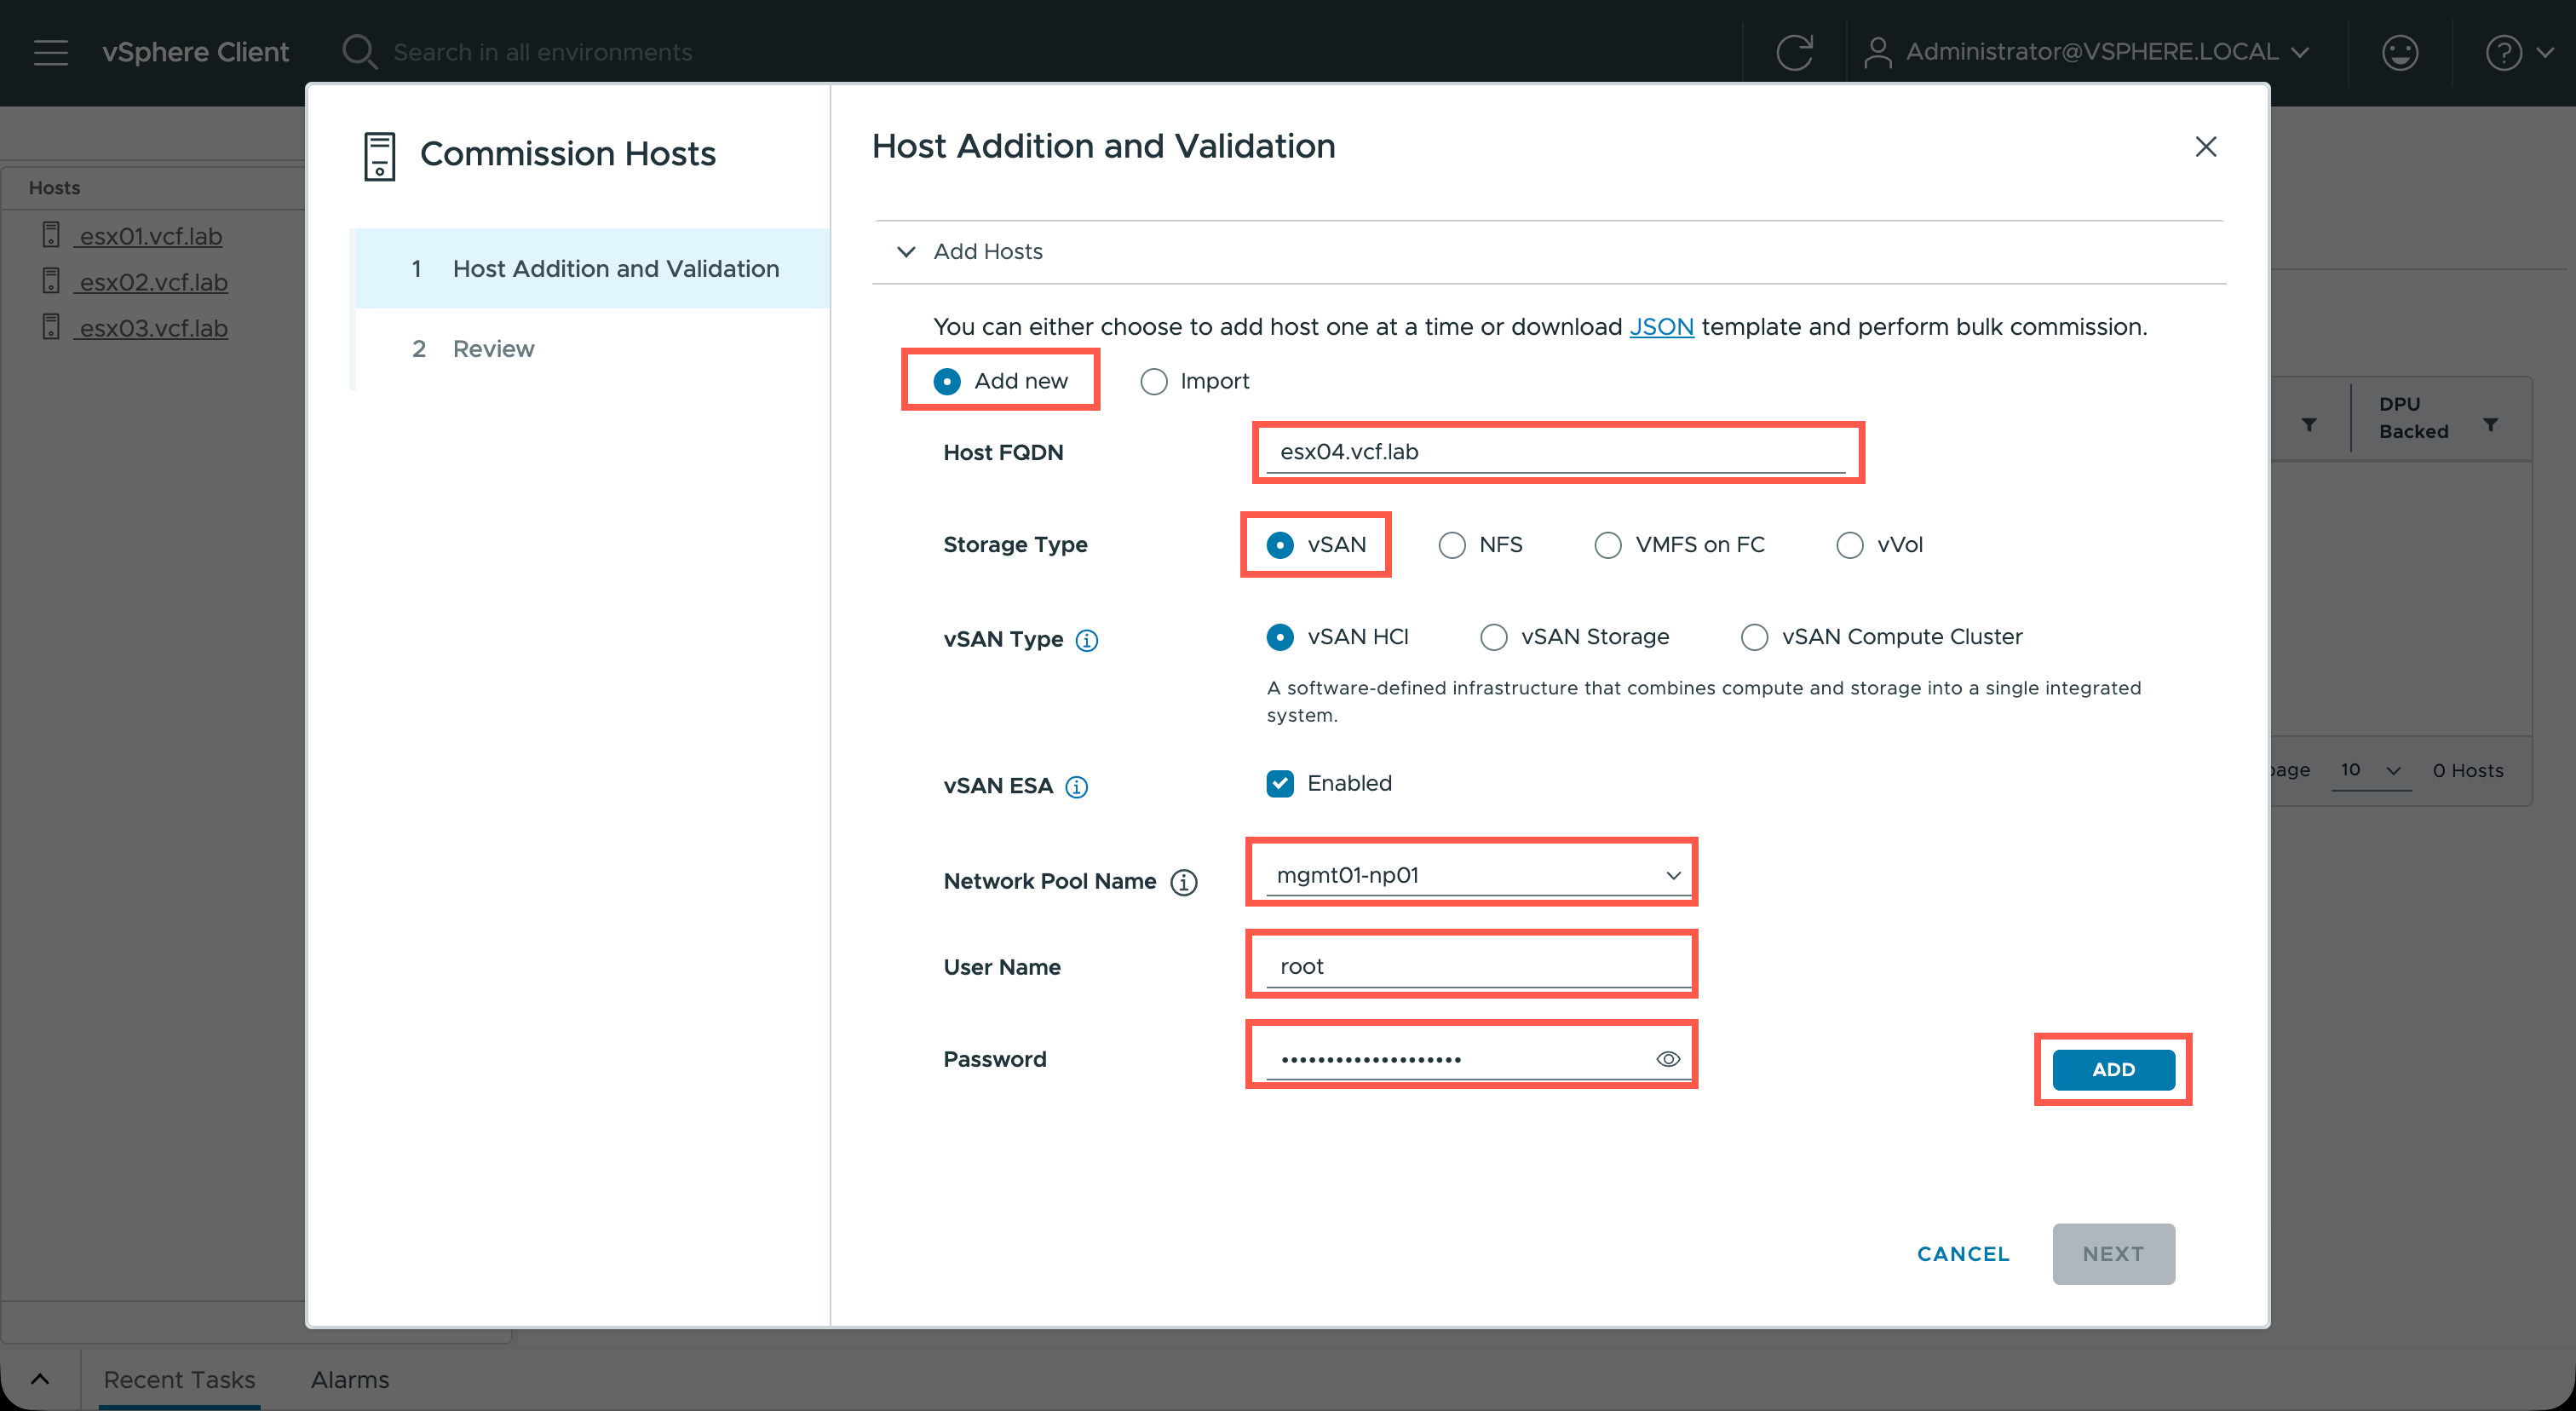Viewport: 2576px width, 1411px height.
Task: Uncheck the vSAN ESA Enabled checkbox
Action: [x=1280, y=783]
